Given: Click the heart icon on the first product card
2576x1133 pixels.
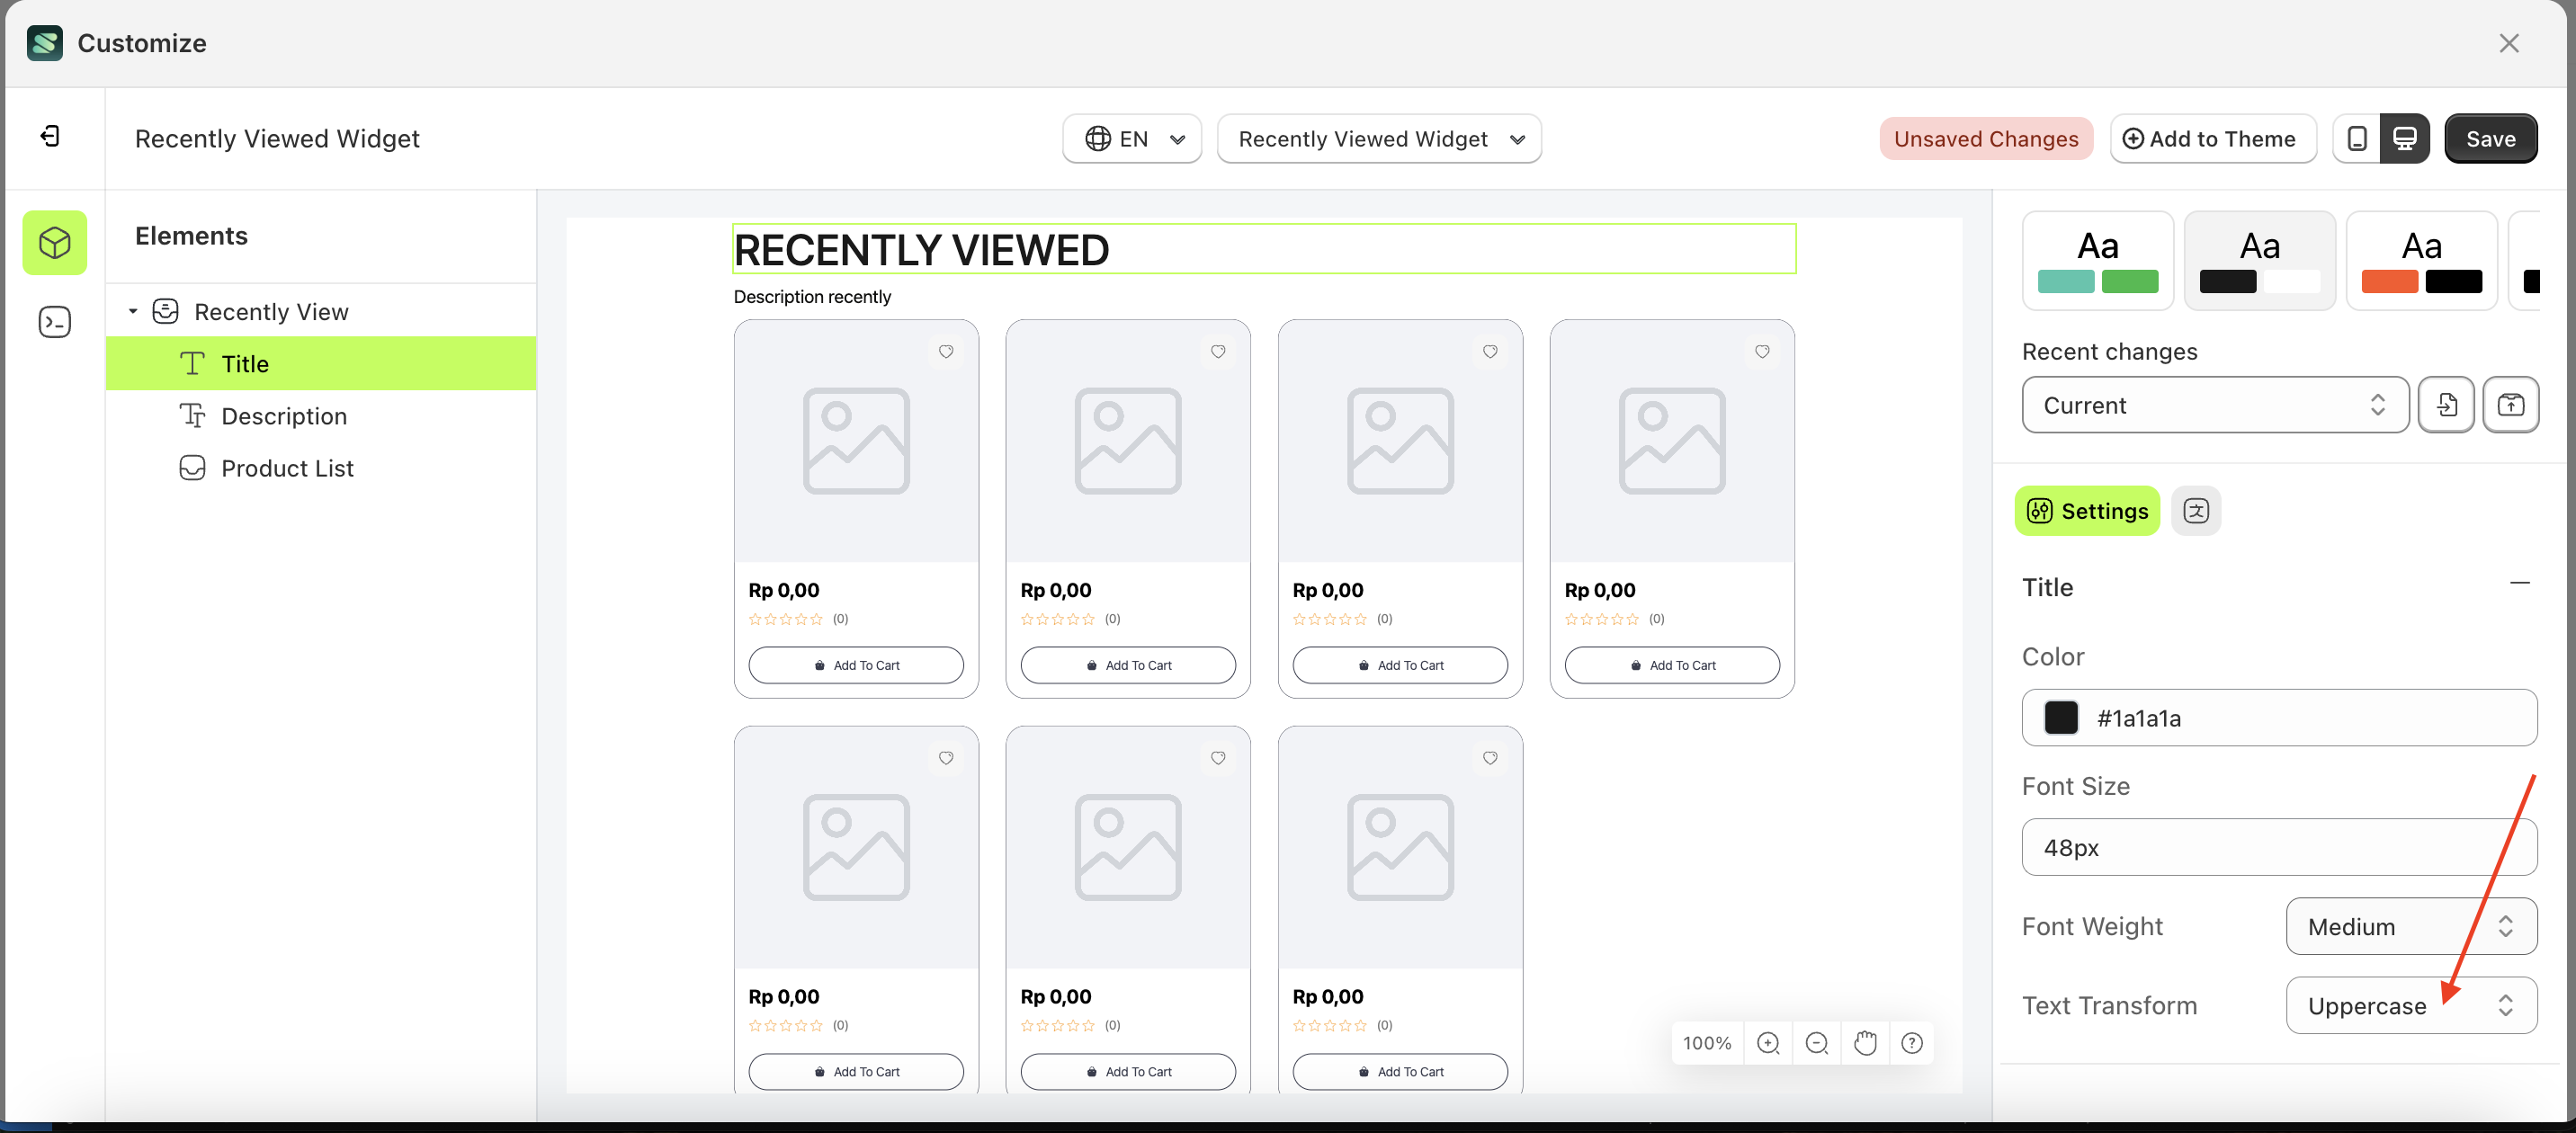Looking at the screenshot, I should click(x=946, y=351).
